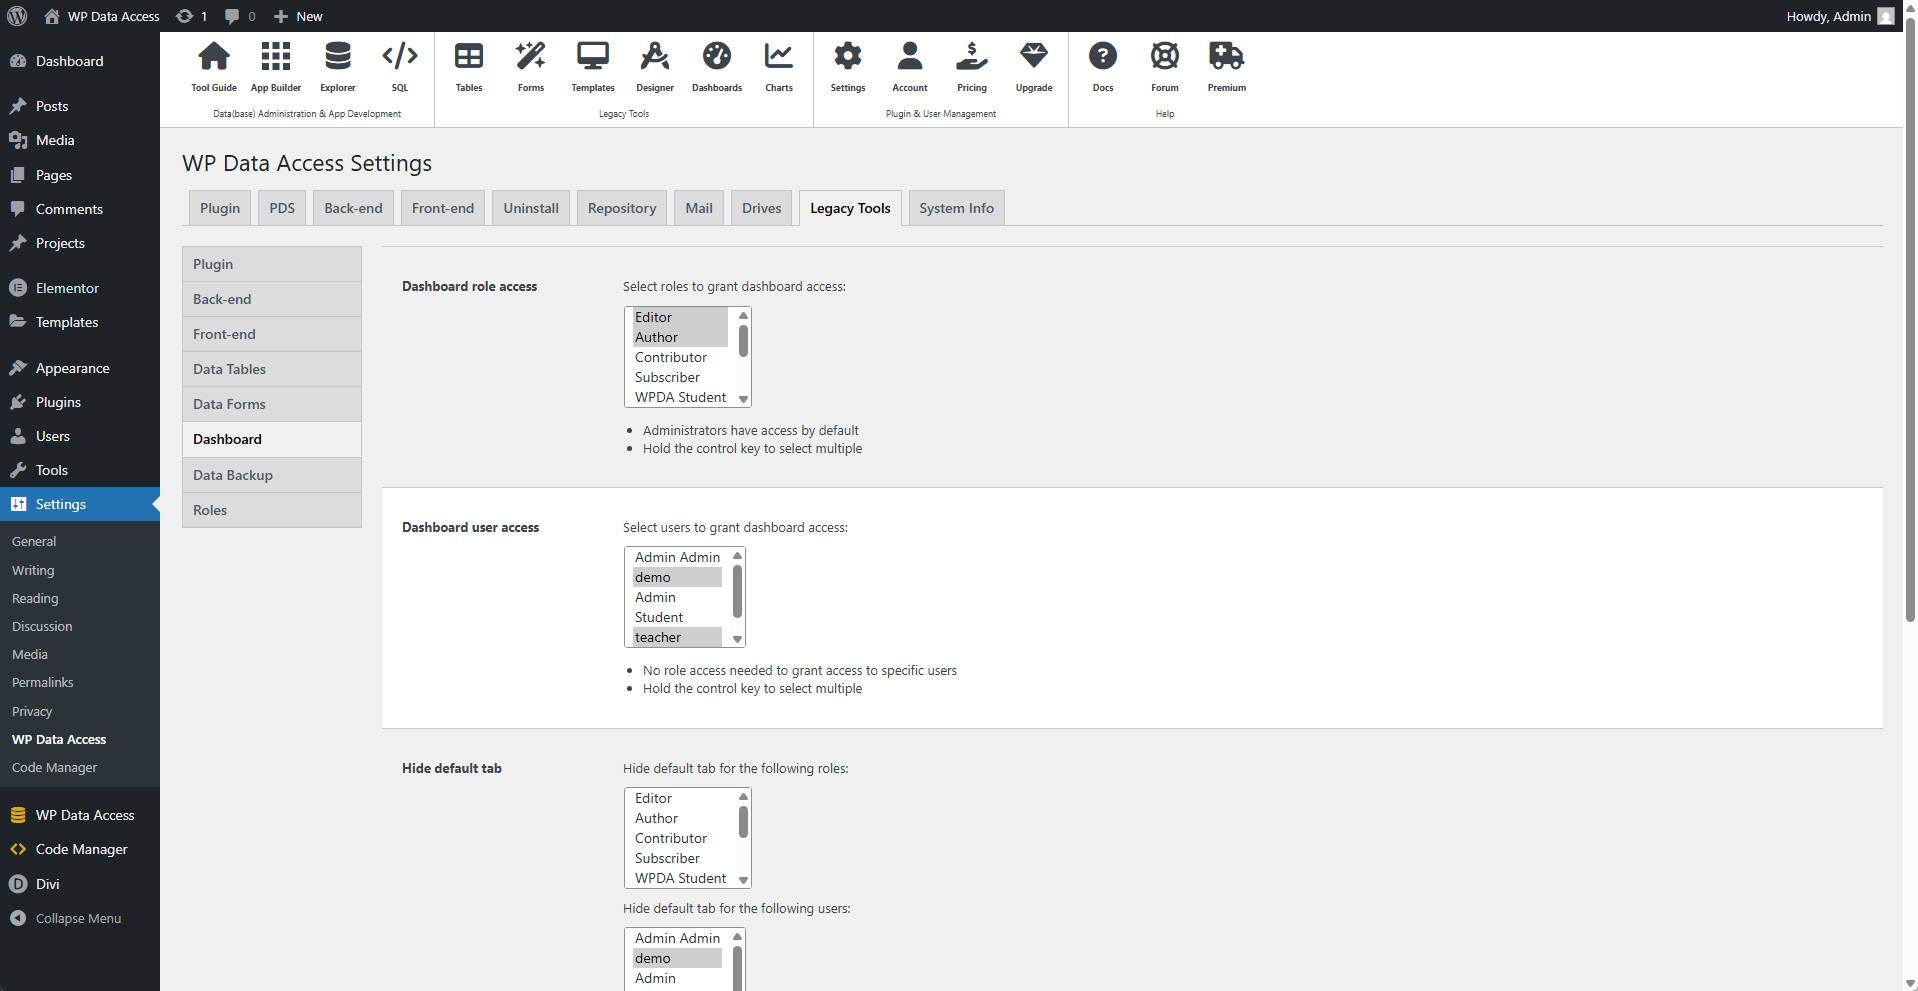This screenshot has width=1918, height=991.
Task: Visit the Forum from the toolbar
Action: [x=1164, y=65]
